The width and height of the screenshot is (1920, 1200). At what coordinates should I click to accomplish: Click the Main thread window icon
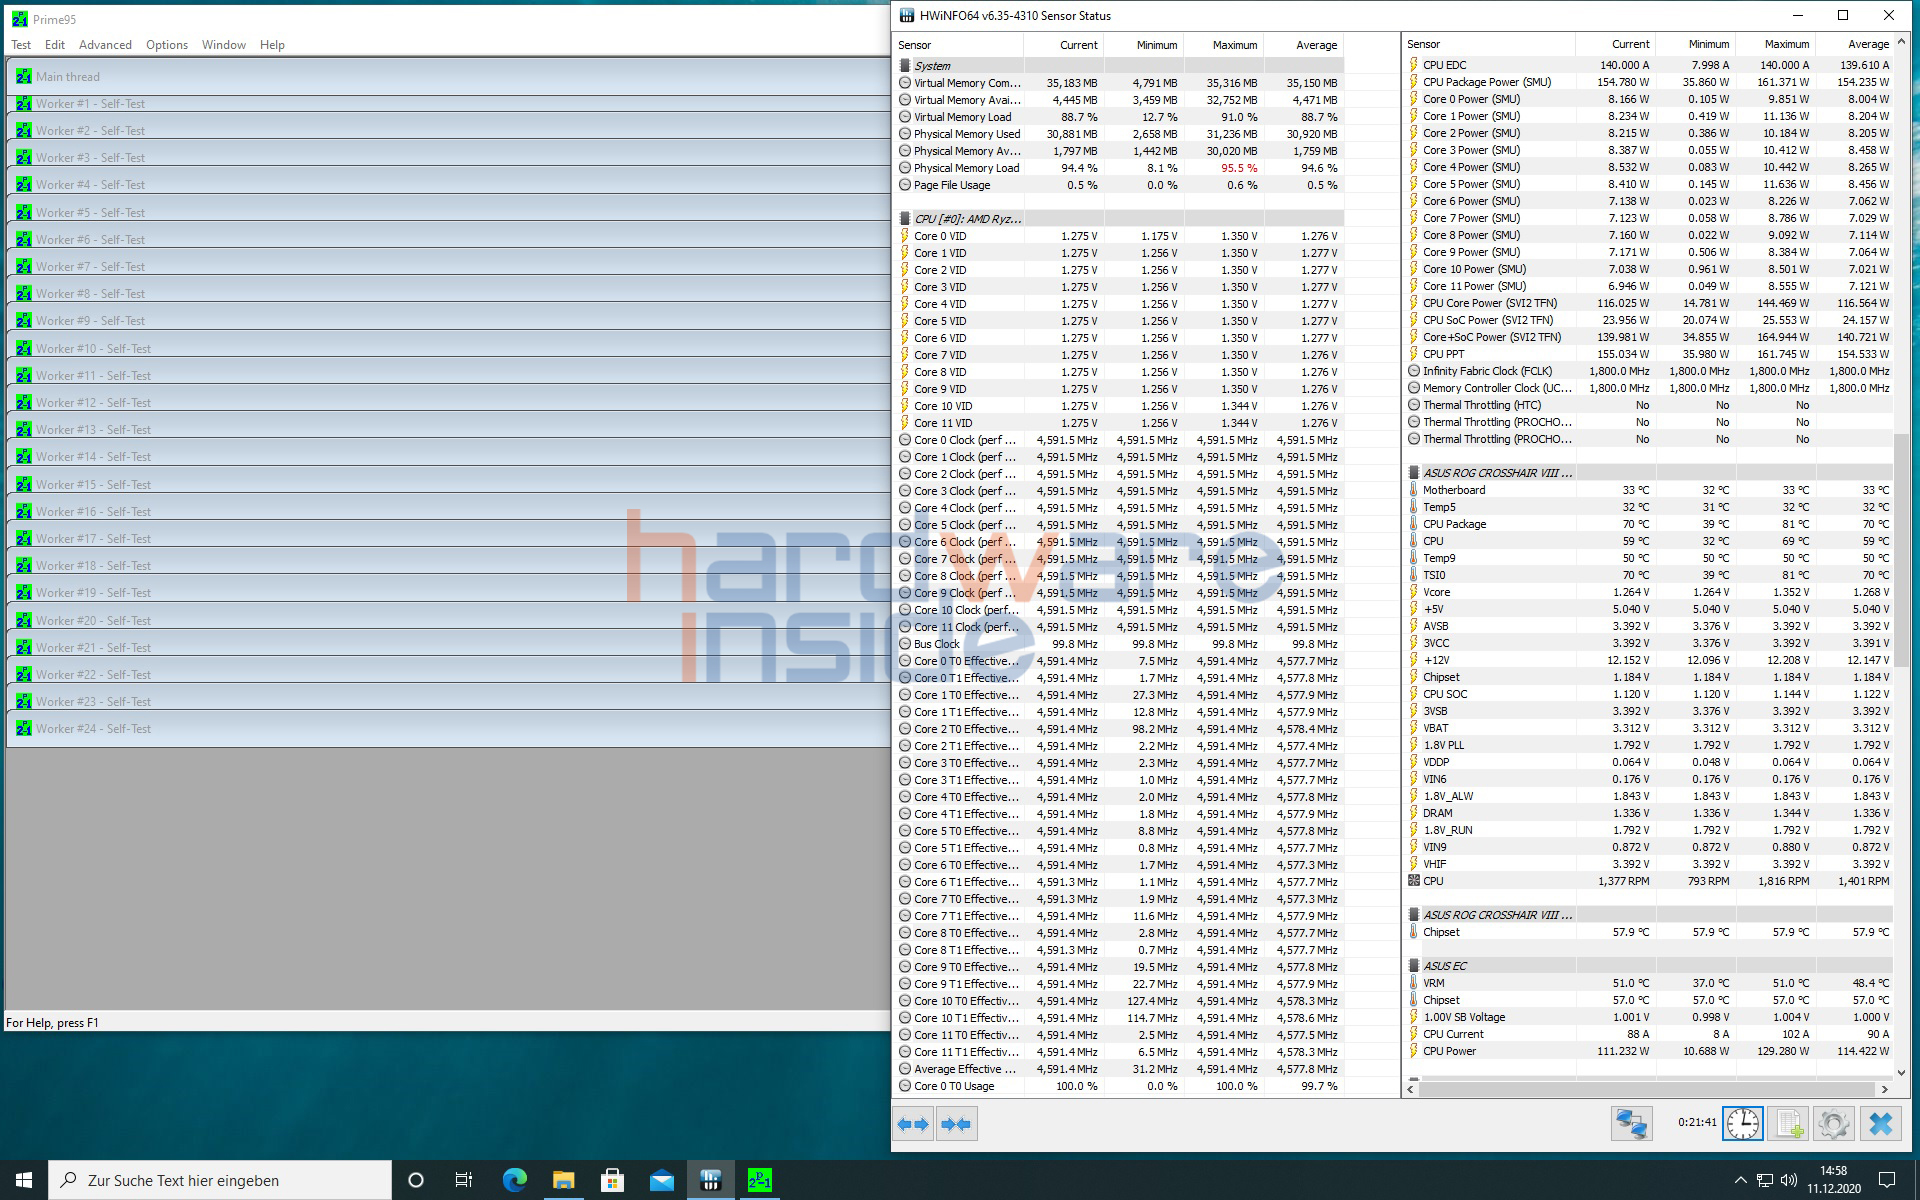23,76
